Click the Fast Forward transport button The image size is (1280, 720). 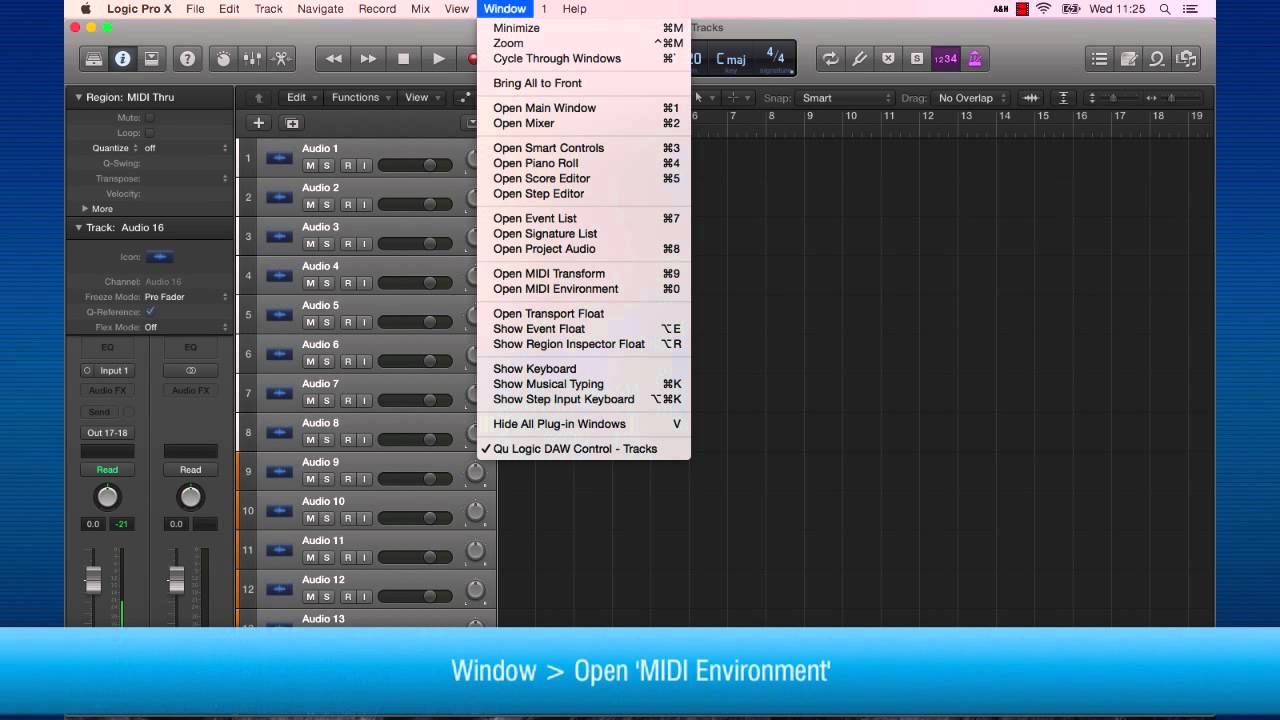(x=368, y=59)
